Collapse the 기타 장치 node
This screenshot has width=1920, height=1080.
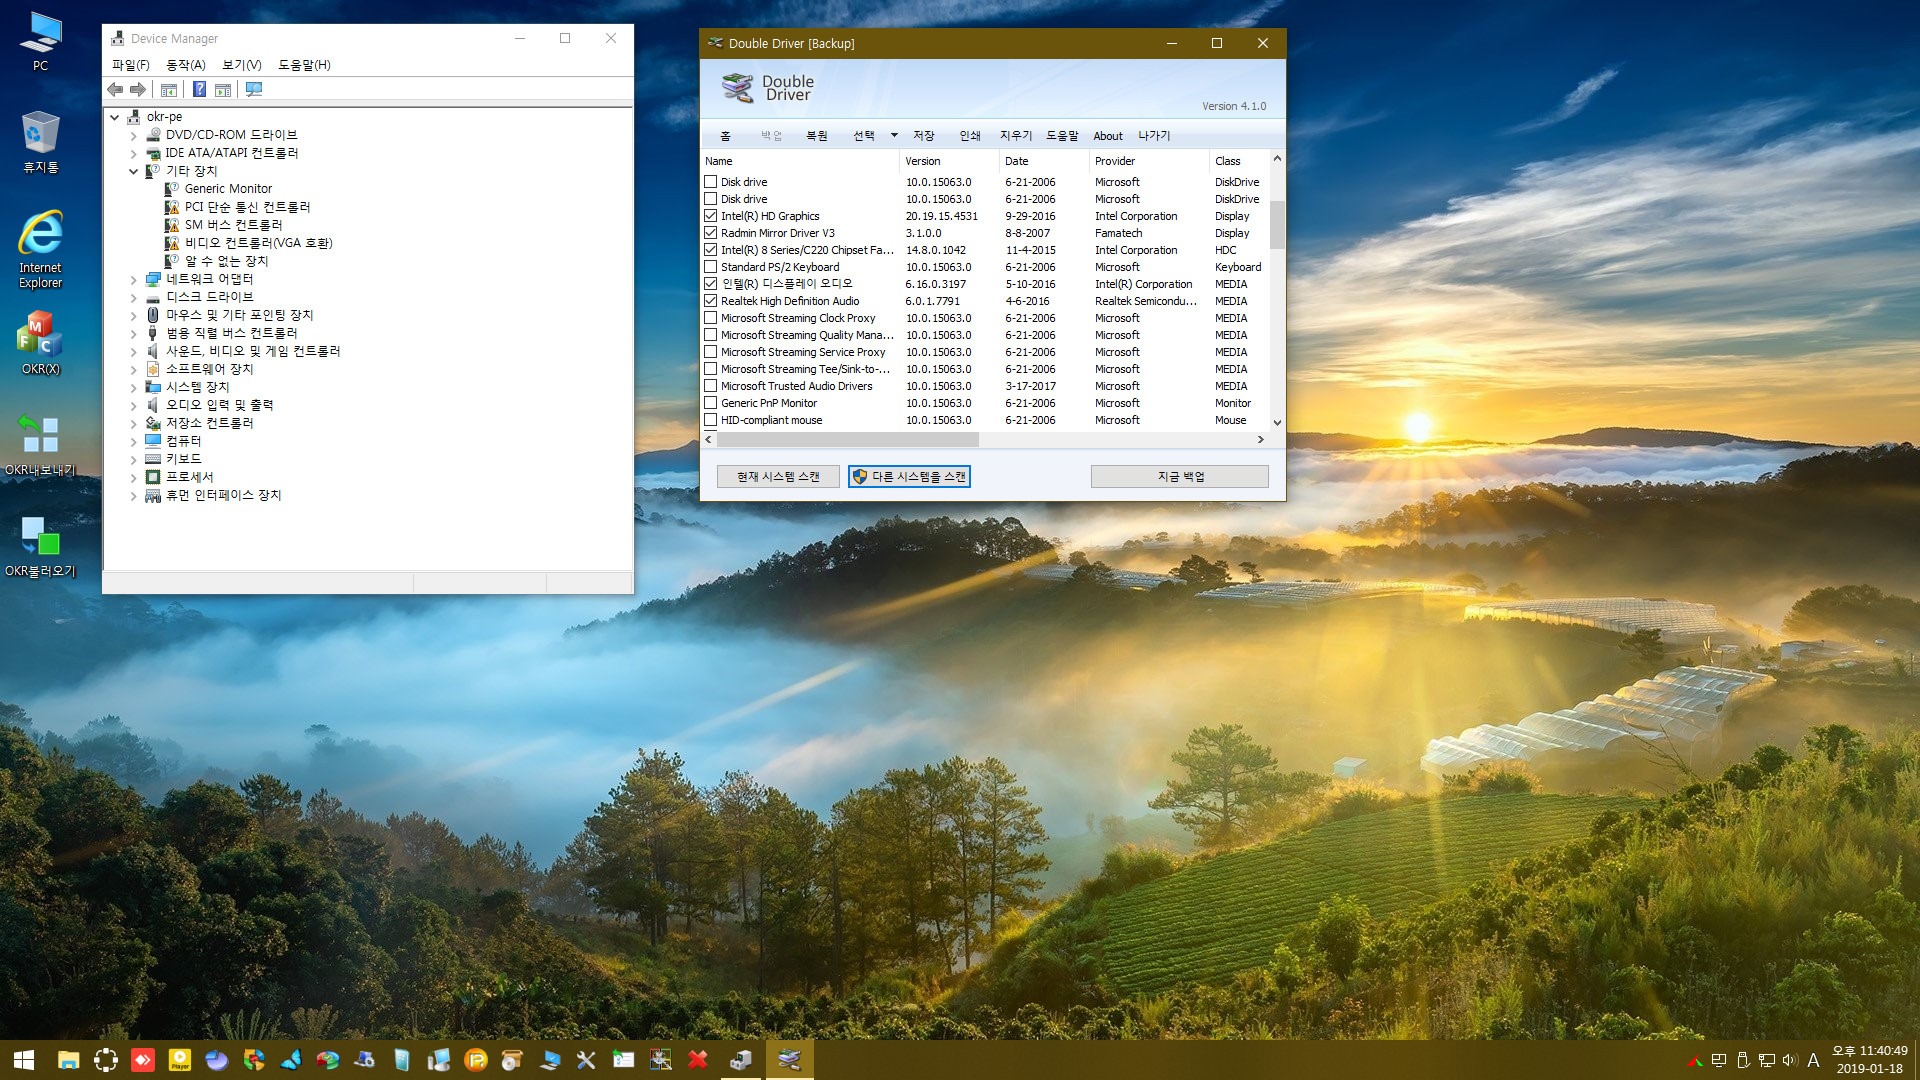click(133, 171)
